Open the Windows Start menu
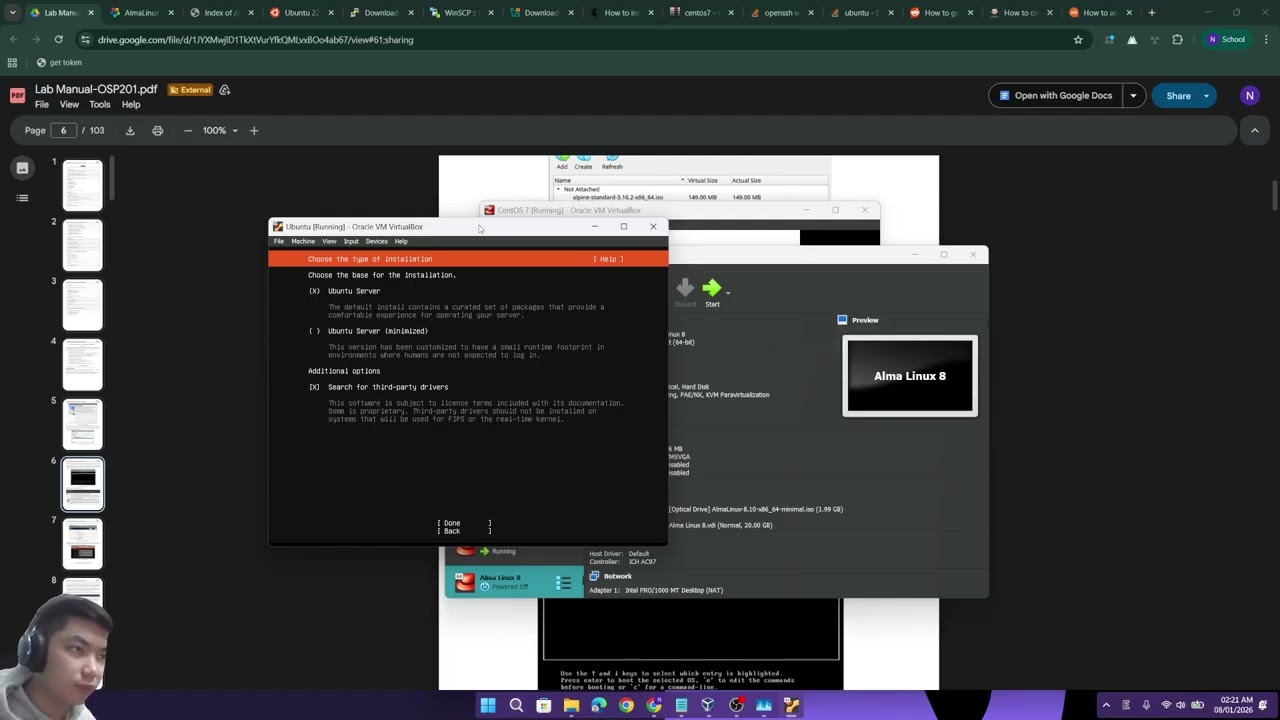 [488, 705]
